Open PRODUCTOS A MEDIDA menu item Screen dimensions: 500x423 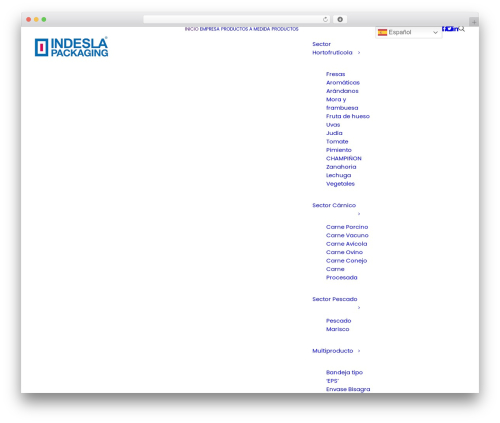click(x=245, y=29)
